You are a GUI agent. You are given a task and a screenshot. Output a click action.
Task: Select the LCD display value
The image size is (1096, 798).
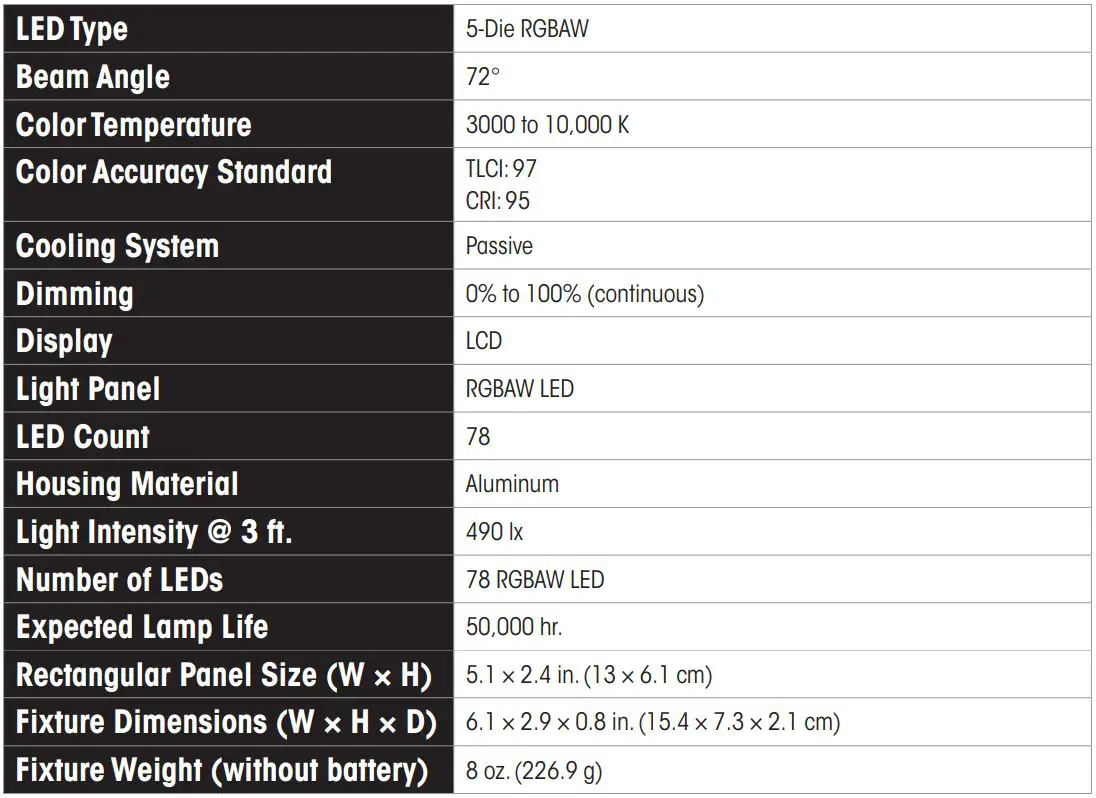pos(484,341)
